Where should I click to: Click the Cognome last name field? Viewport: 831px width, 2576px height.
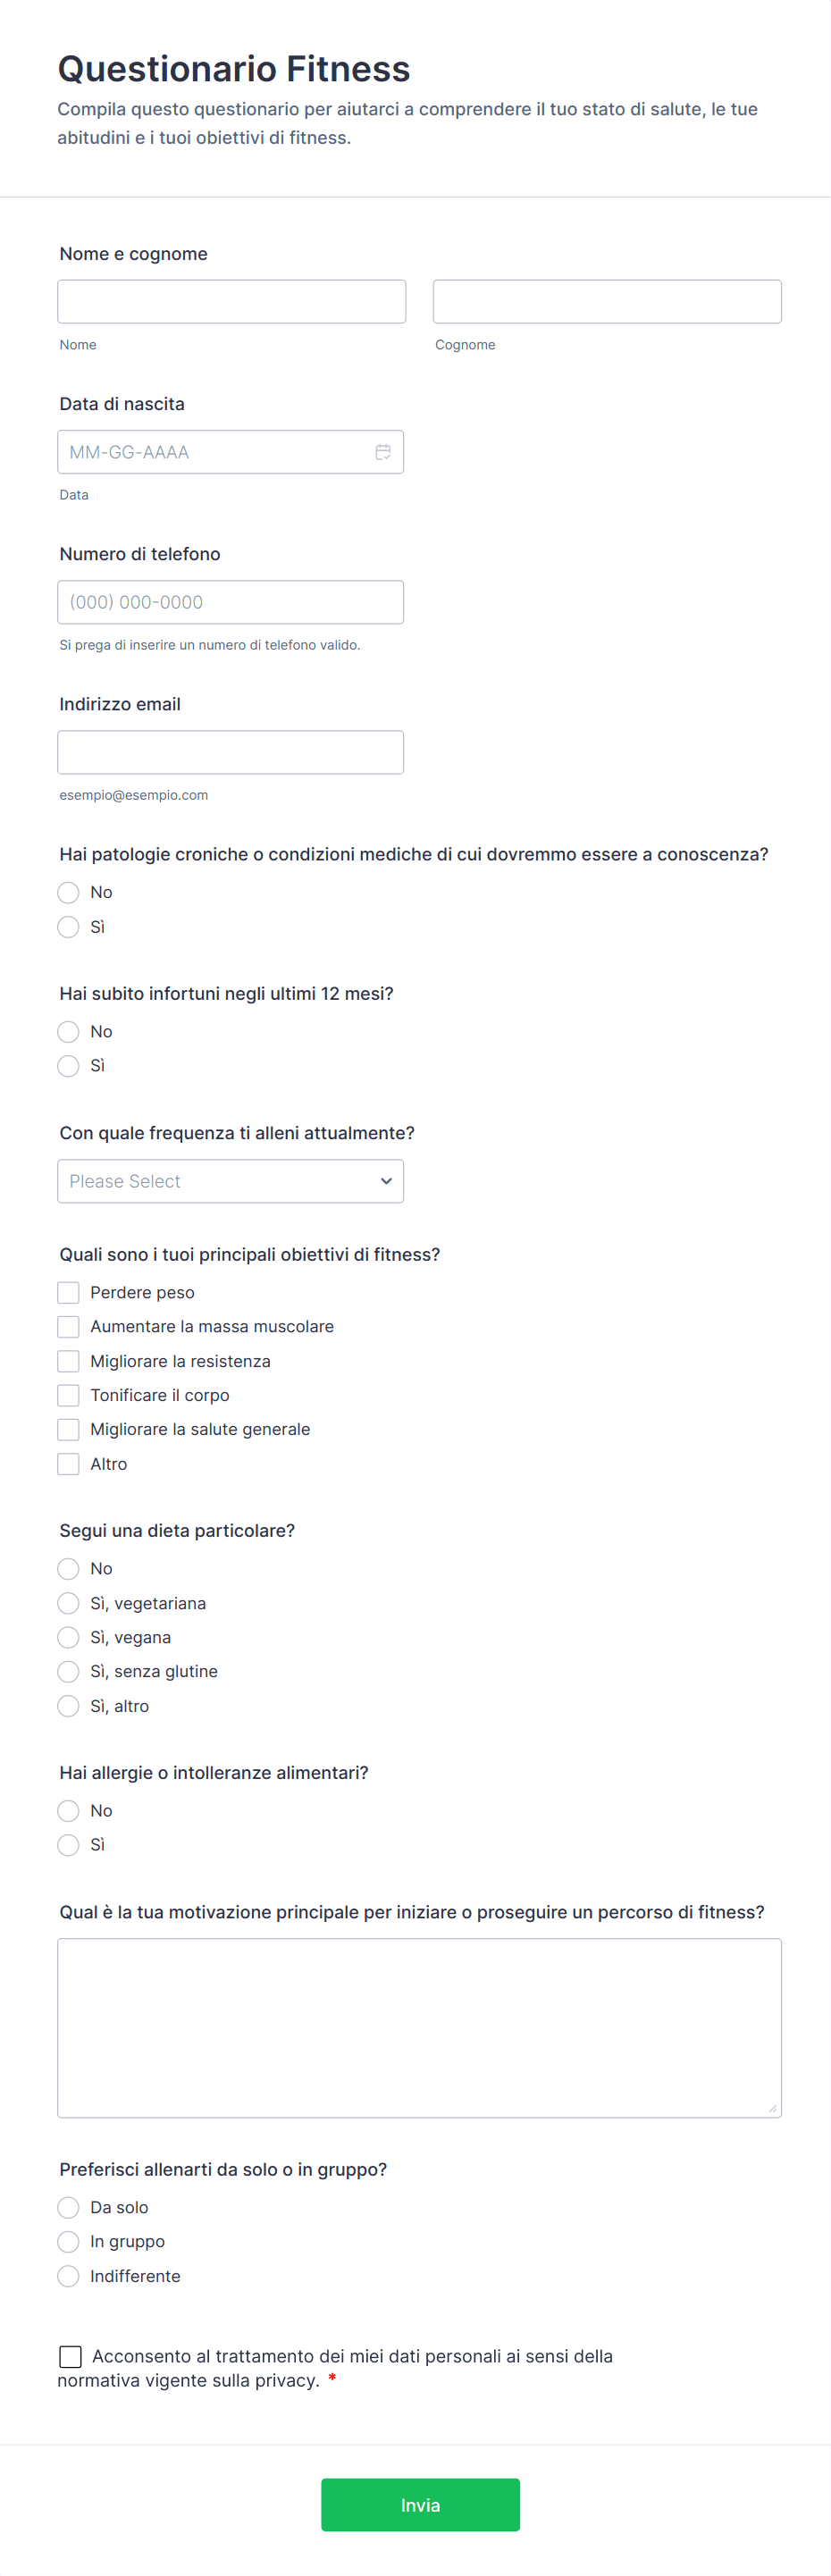pyautogui.click(x=606, y=301)
